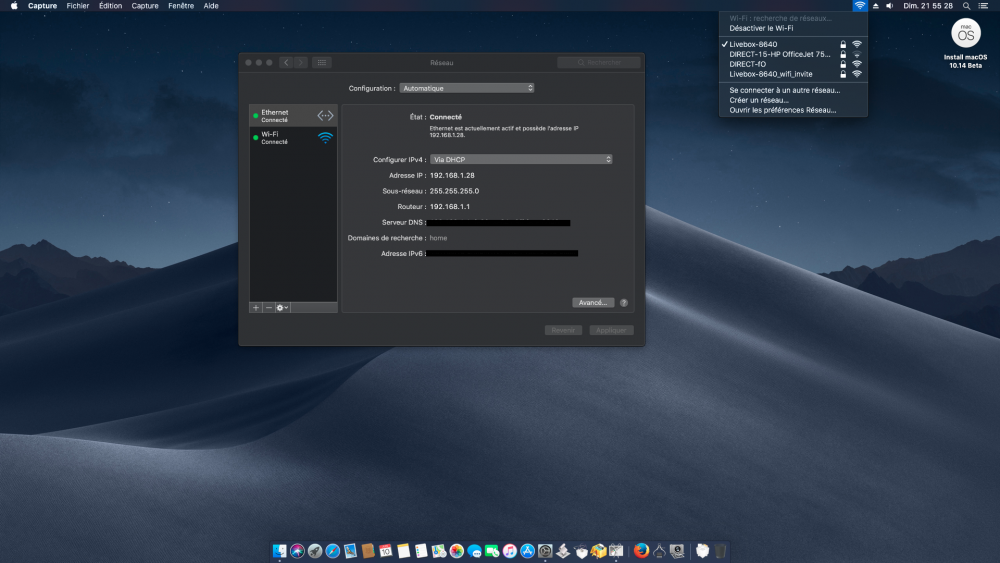Open Notes icon in the Dock
This screenshot has width=1000, height=563.
(x=403, y=551)
